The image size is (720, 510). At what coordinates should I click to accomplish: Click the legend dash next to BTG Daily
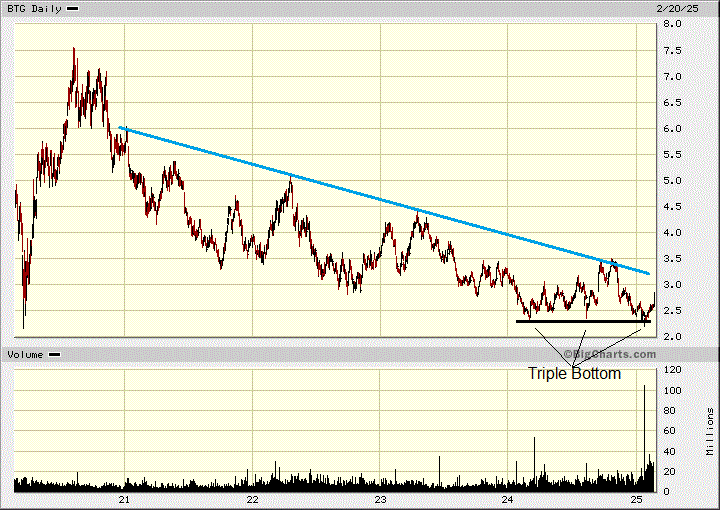coord(73,9)
